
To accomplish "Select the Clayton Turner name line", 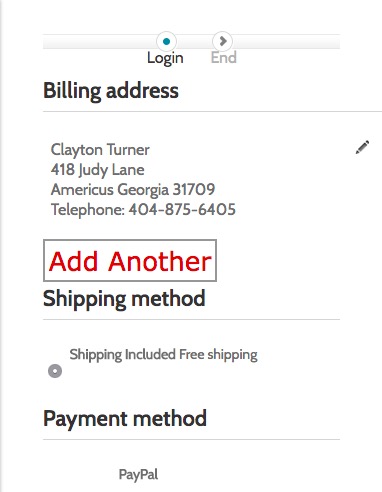I will (100, 150).
